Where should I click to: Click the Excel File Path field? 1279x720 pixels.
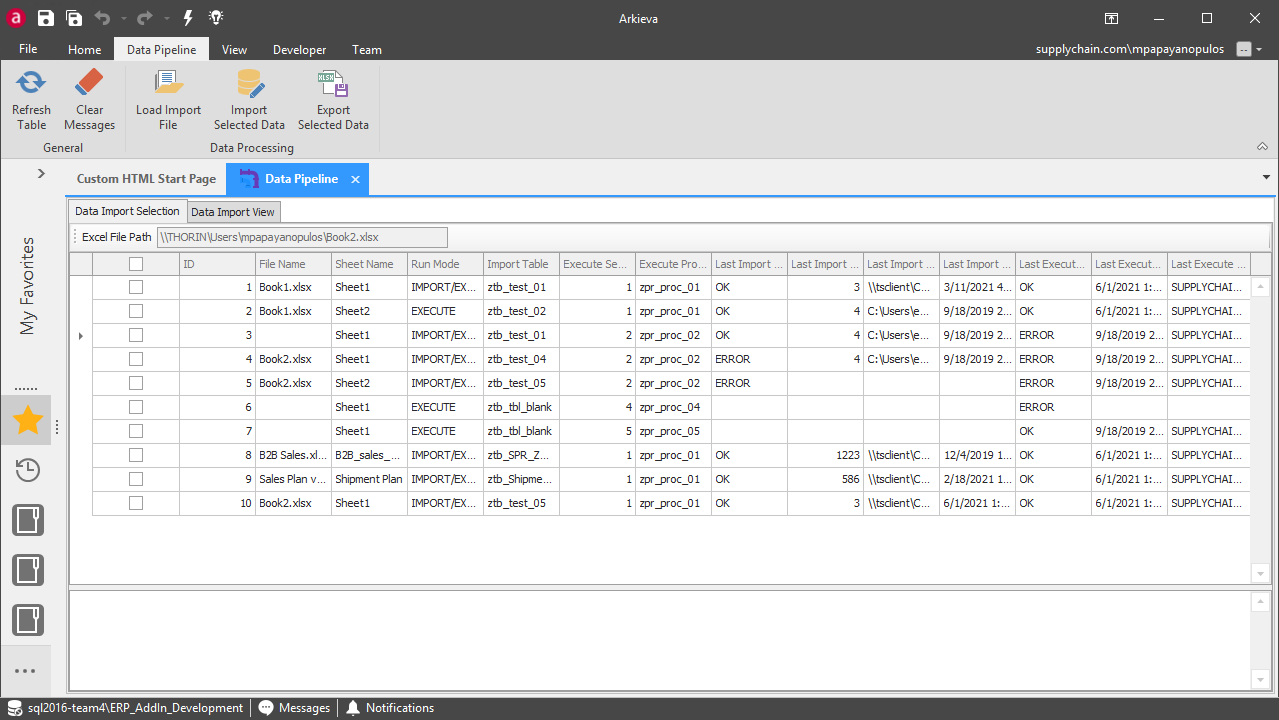pos(302,237)
